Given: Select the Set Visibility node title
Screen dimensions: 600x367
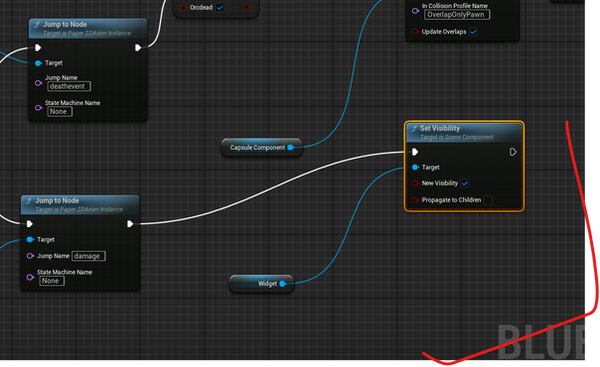Looking at the screenshot, I should point(440,129).
